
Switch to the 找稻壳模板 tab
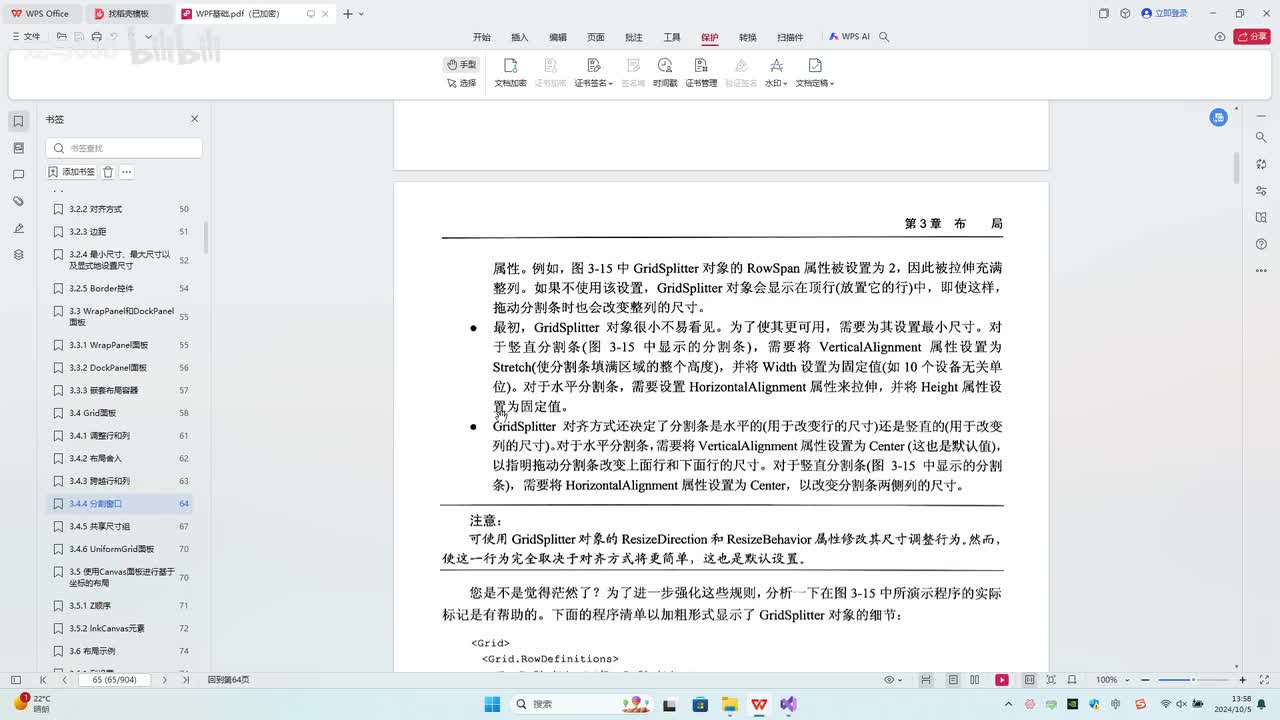click(x=128, y=13)
